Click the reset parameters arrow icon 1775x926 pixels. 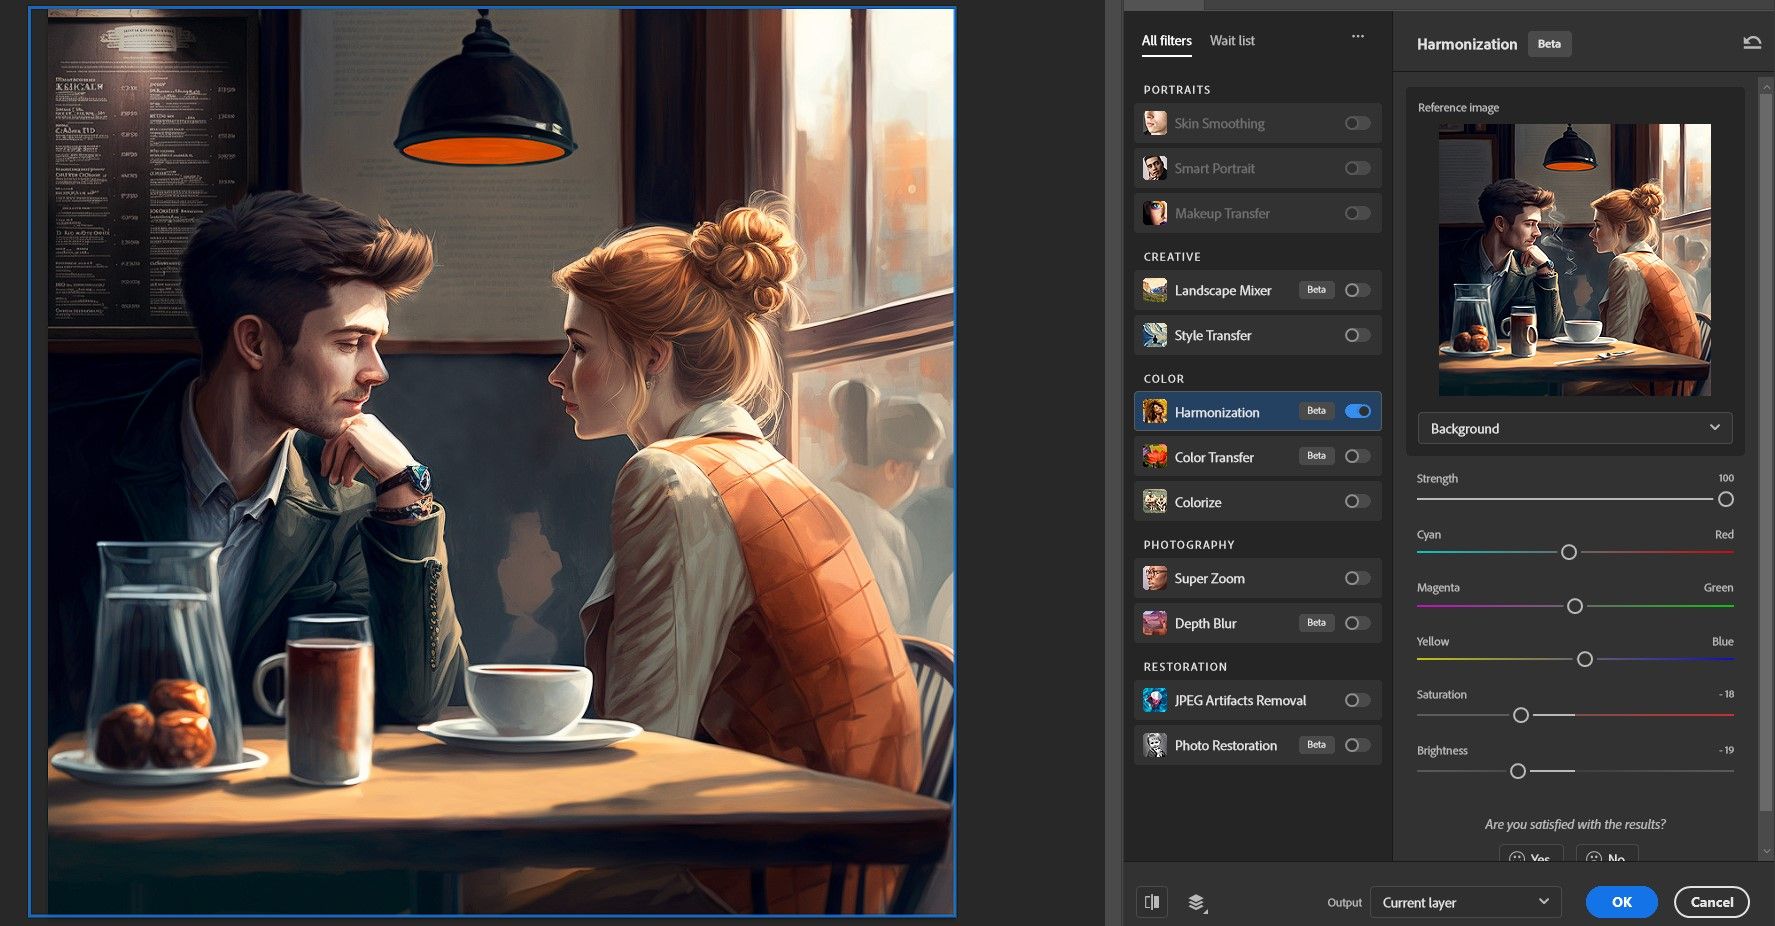click(1752, 43)
